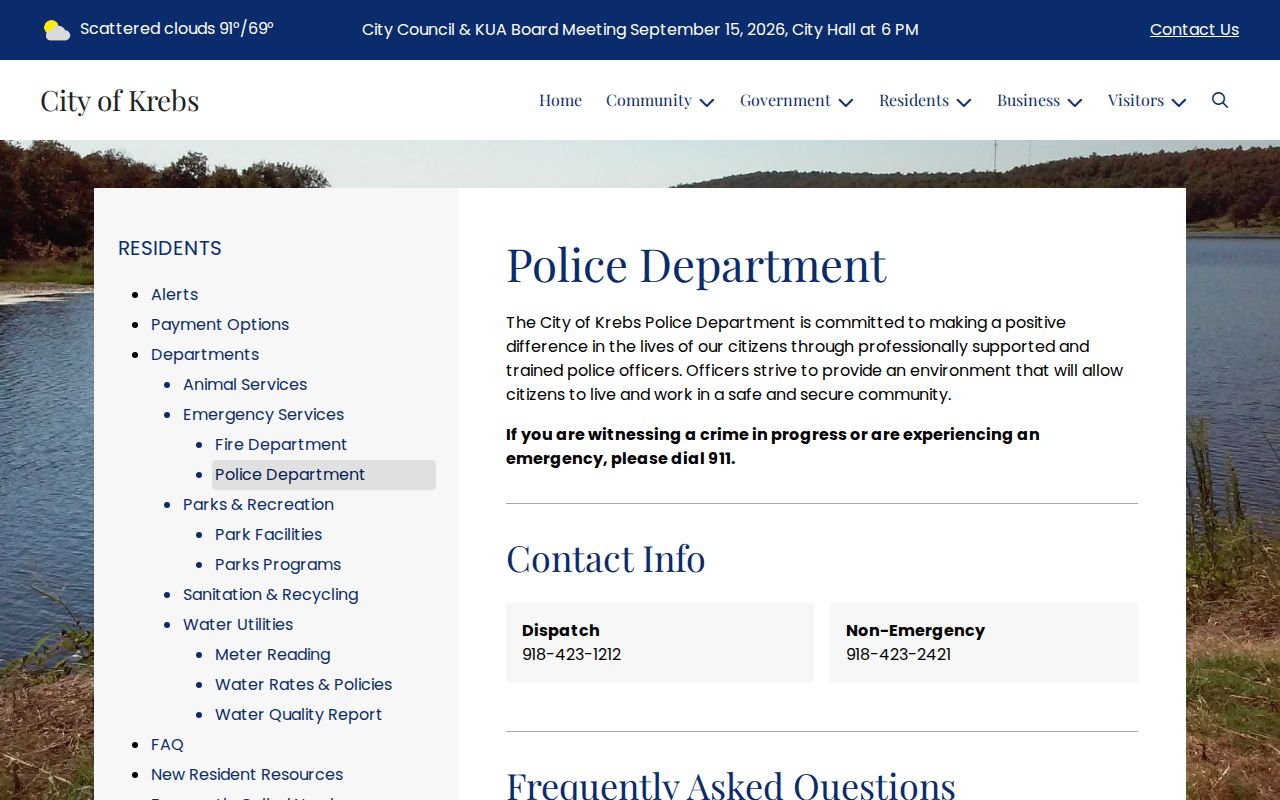This screenshot has width=1280, height=800.
Task: Expand the Community menu chevron
Action: [x=707, y=102]
